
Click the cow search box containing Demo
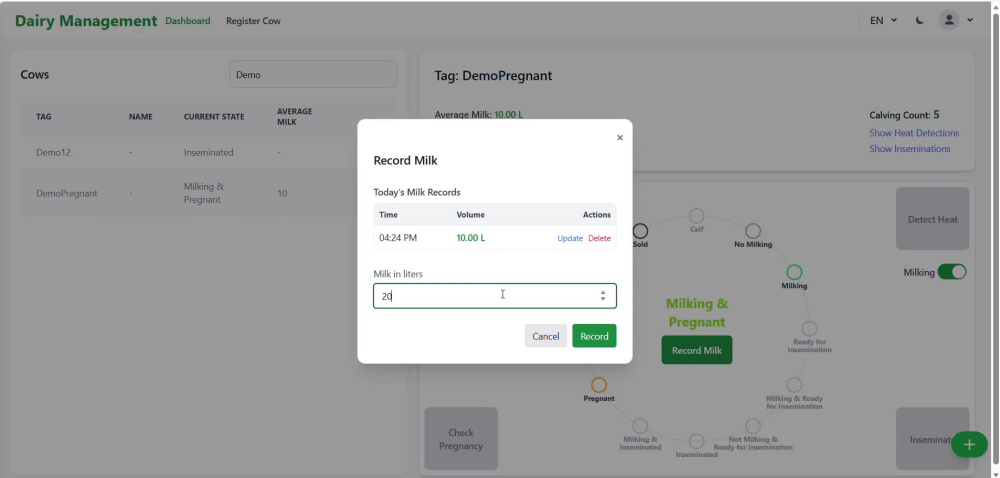(313, 74)
